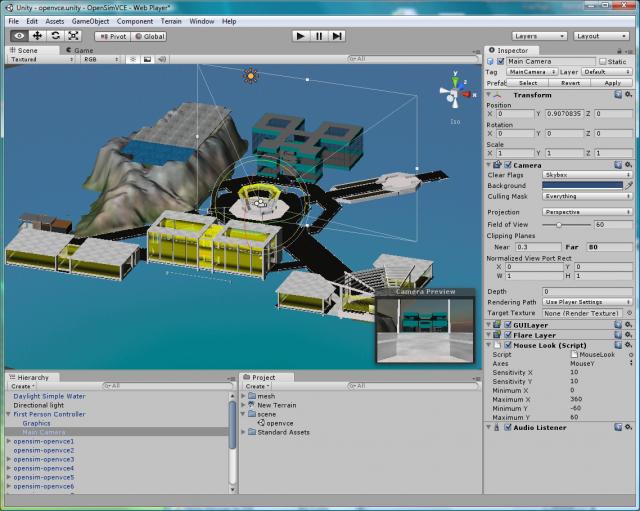The image size is (640, 511).
Task: Select the Rotate tool
Action: 56,36
